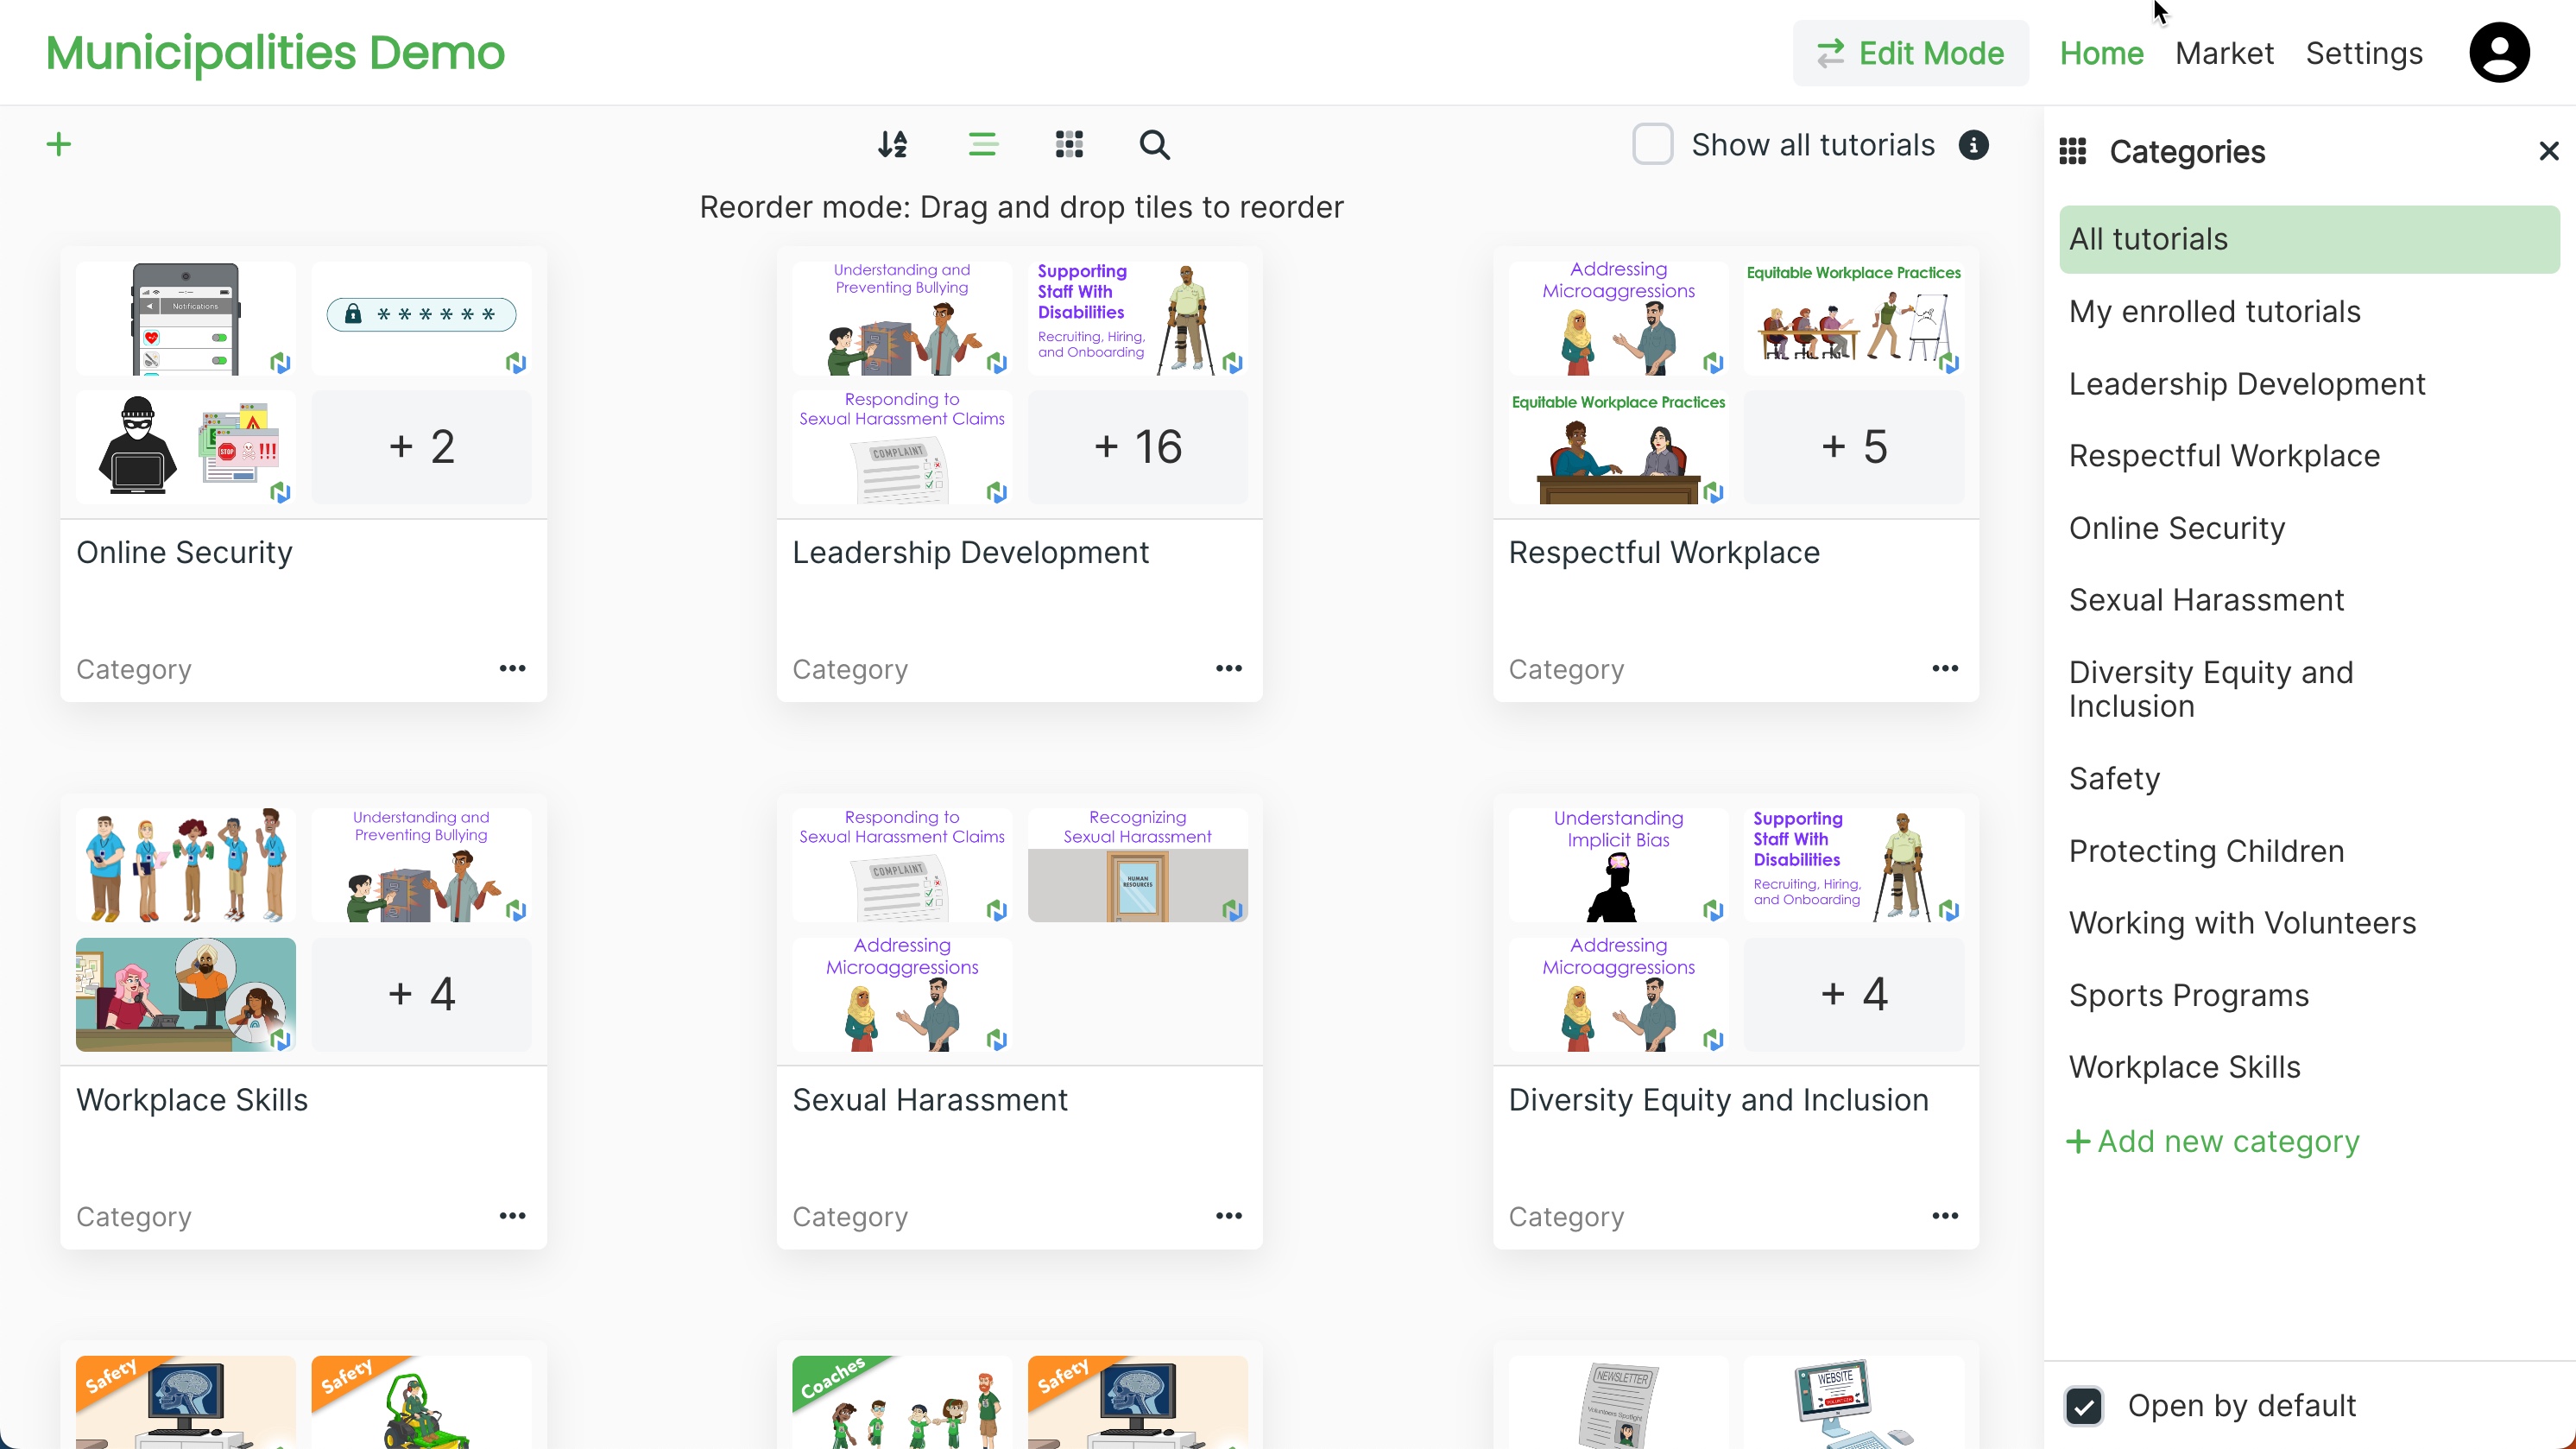Enable Show all tutorials
Screen dimensions: 2576x1449
1652,144
